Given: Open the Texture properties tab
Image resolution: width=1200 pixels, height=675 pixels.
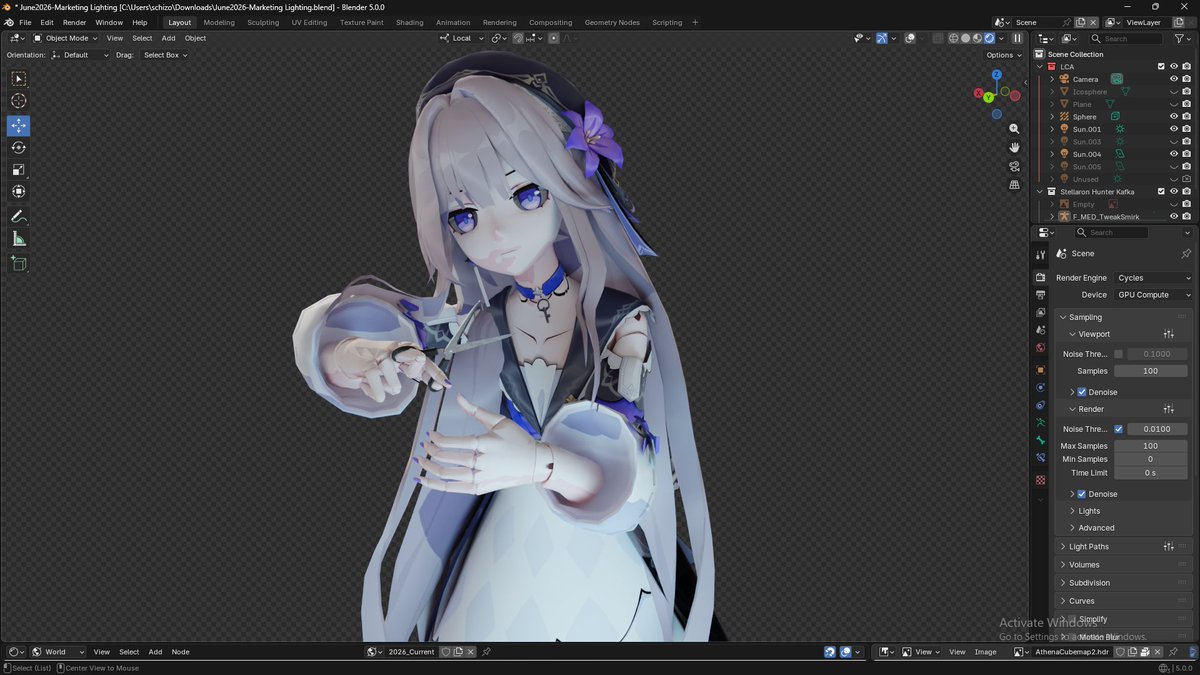Looking at the screenshot, I should click(1040, 480).
